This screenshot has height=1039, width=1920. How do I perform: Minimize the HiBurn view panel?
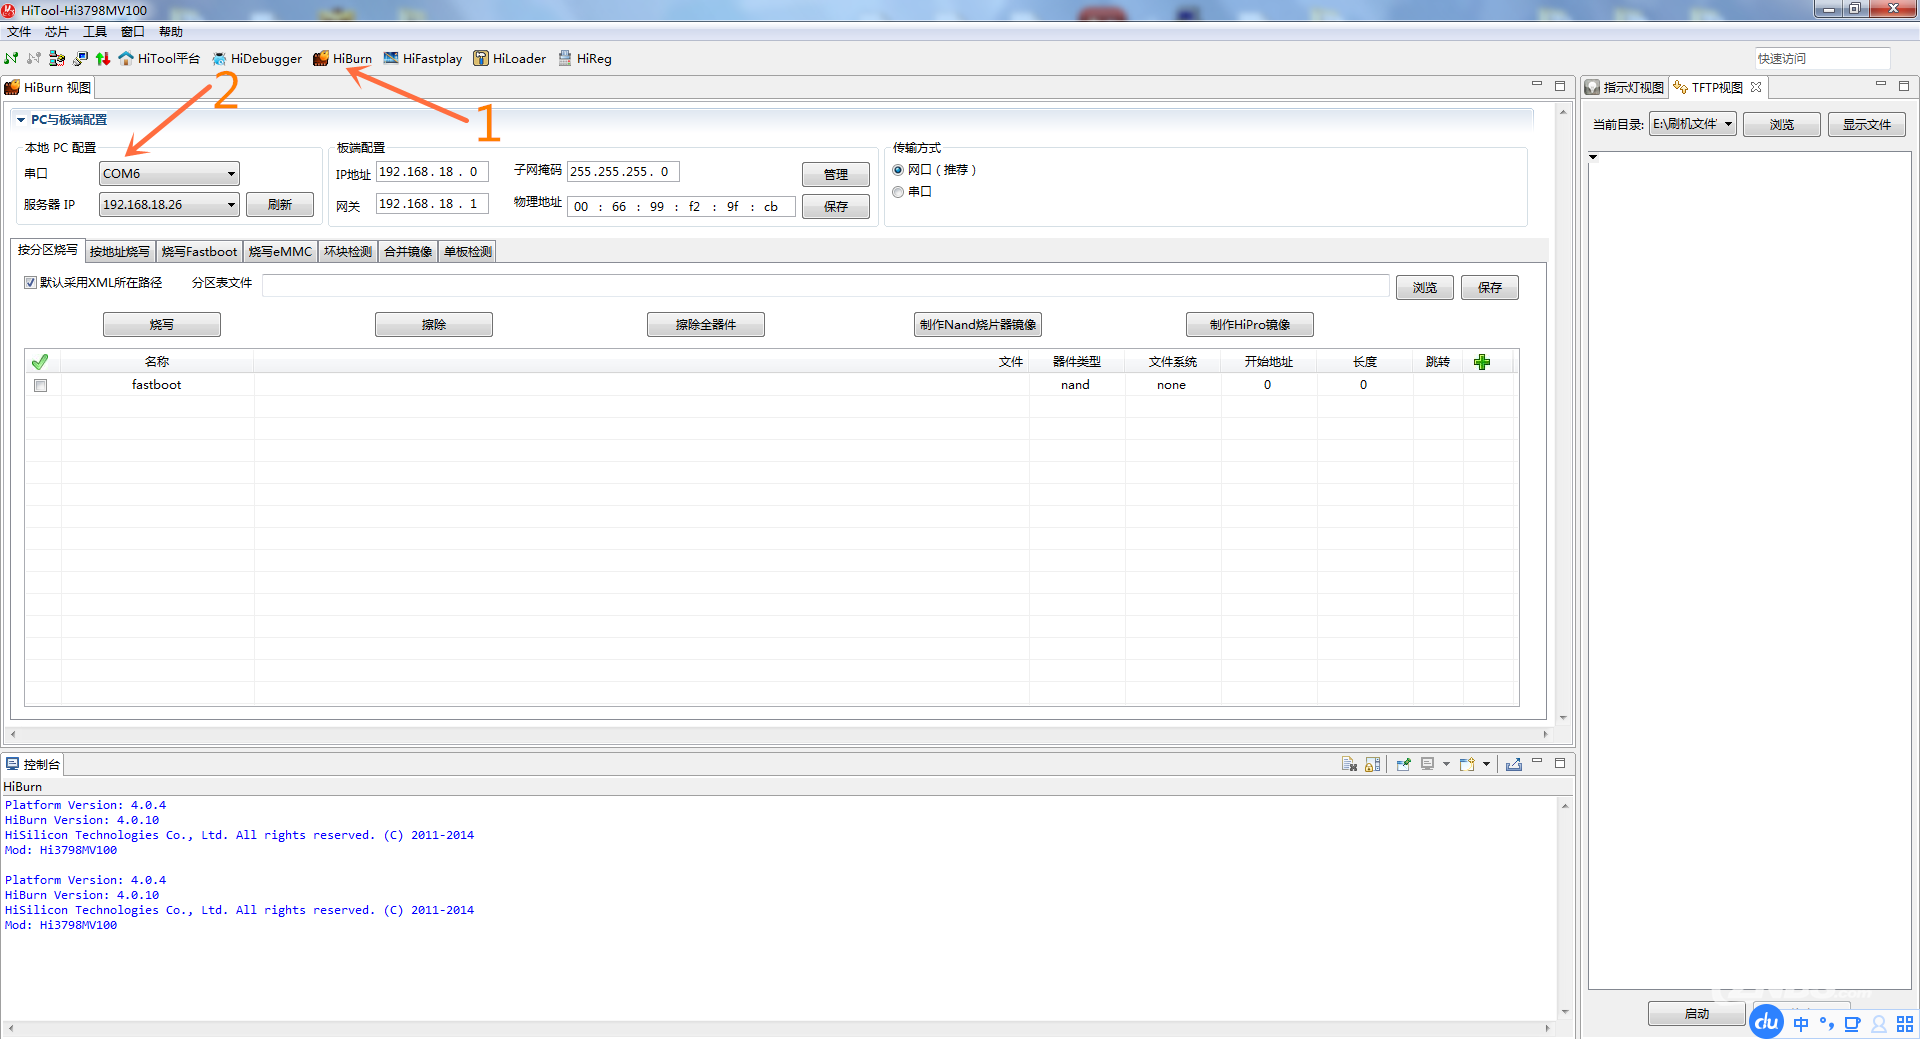tap(1537, 85)
